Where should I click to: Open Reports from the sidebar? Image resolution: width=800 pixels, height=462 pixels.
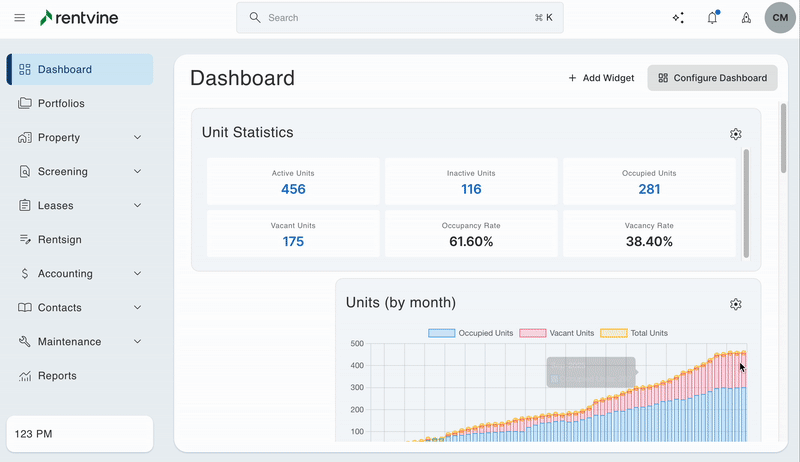(57, 376)
